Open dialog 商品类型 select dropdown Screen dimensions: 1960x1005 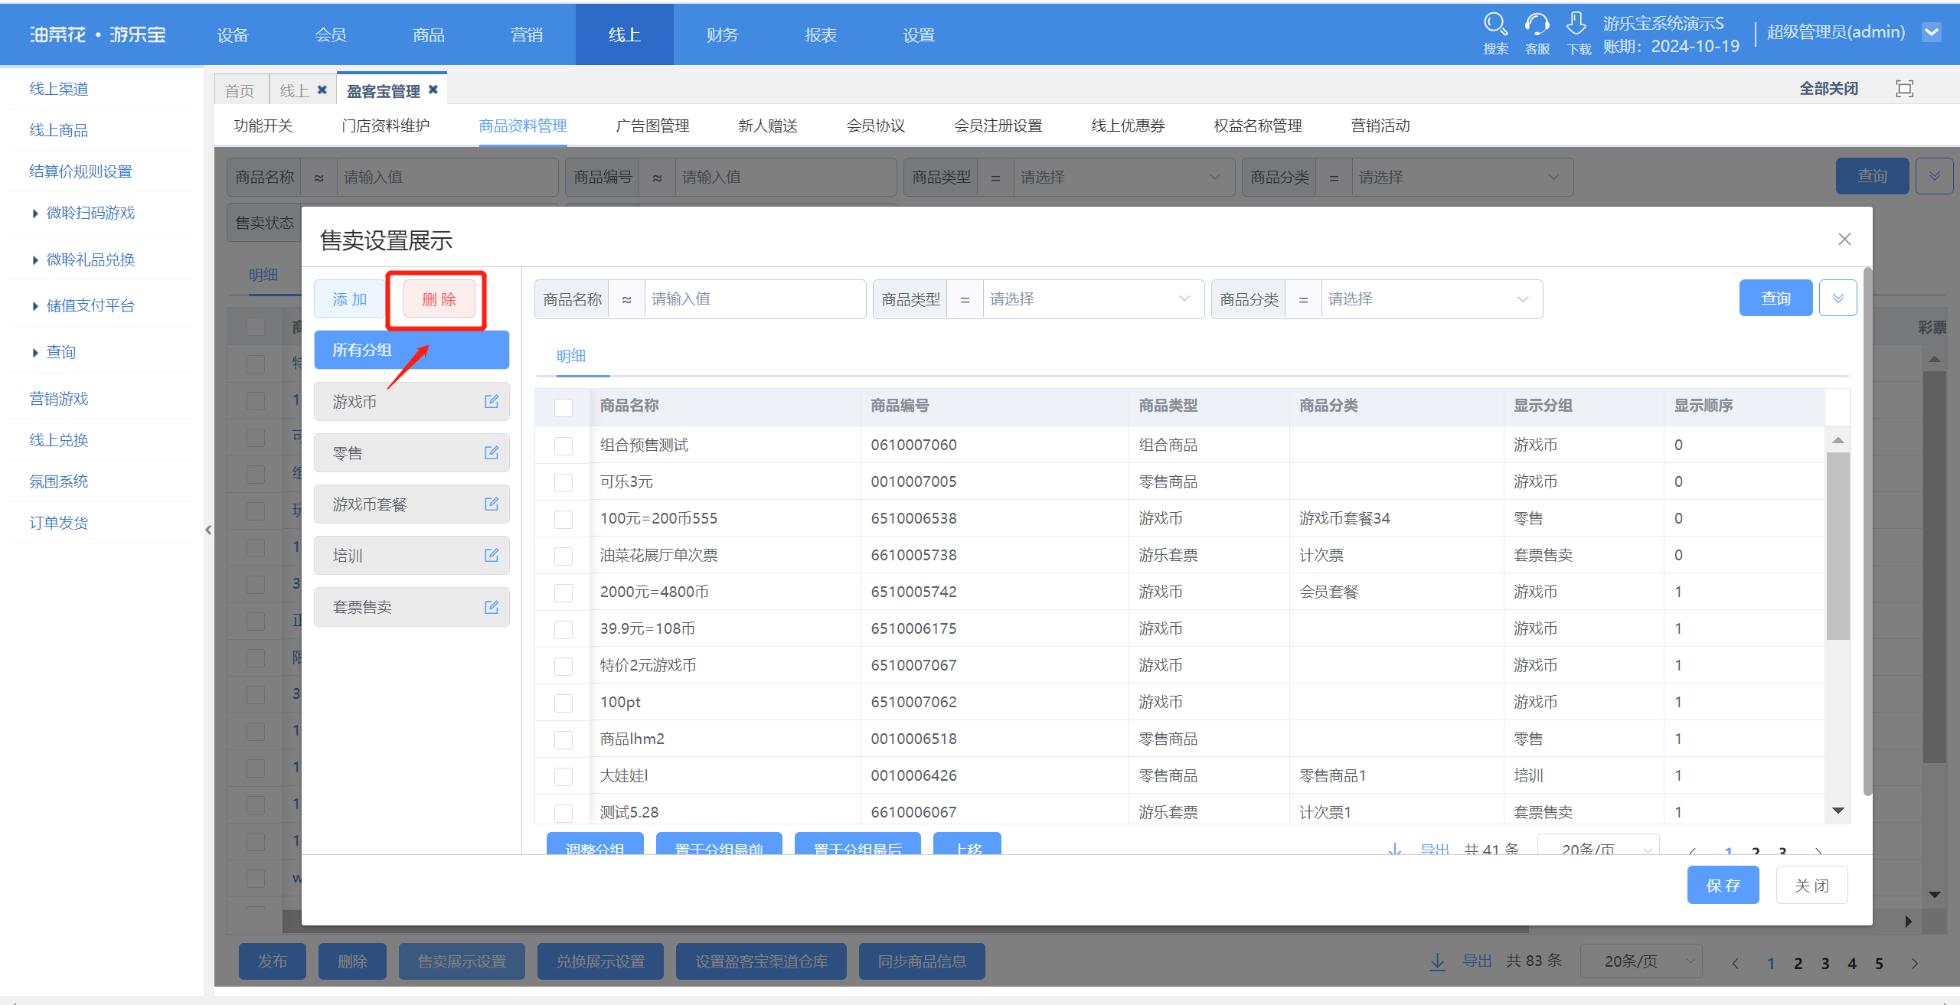point(1093,299)
